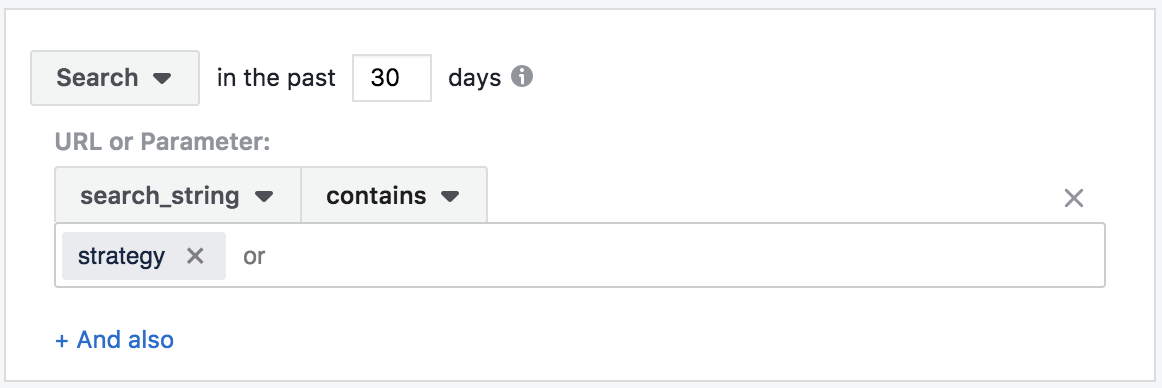
Task: Expand the search_string parameter dropdown
Action: pyautogui.click(x=178, y=195)
